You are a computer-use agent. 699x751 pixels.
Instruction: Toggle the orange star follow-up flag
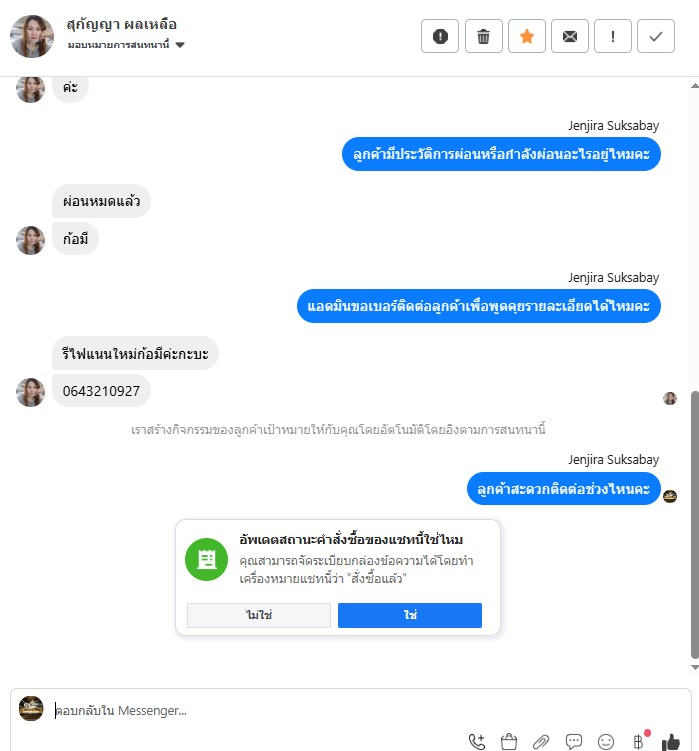click(527, 36)
